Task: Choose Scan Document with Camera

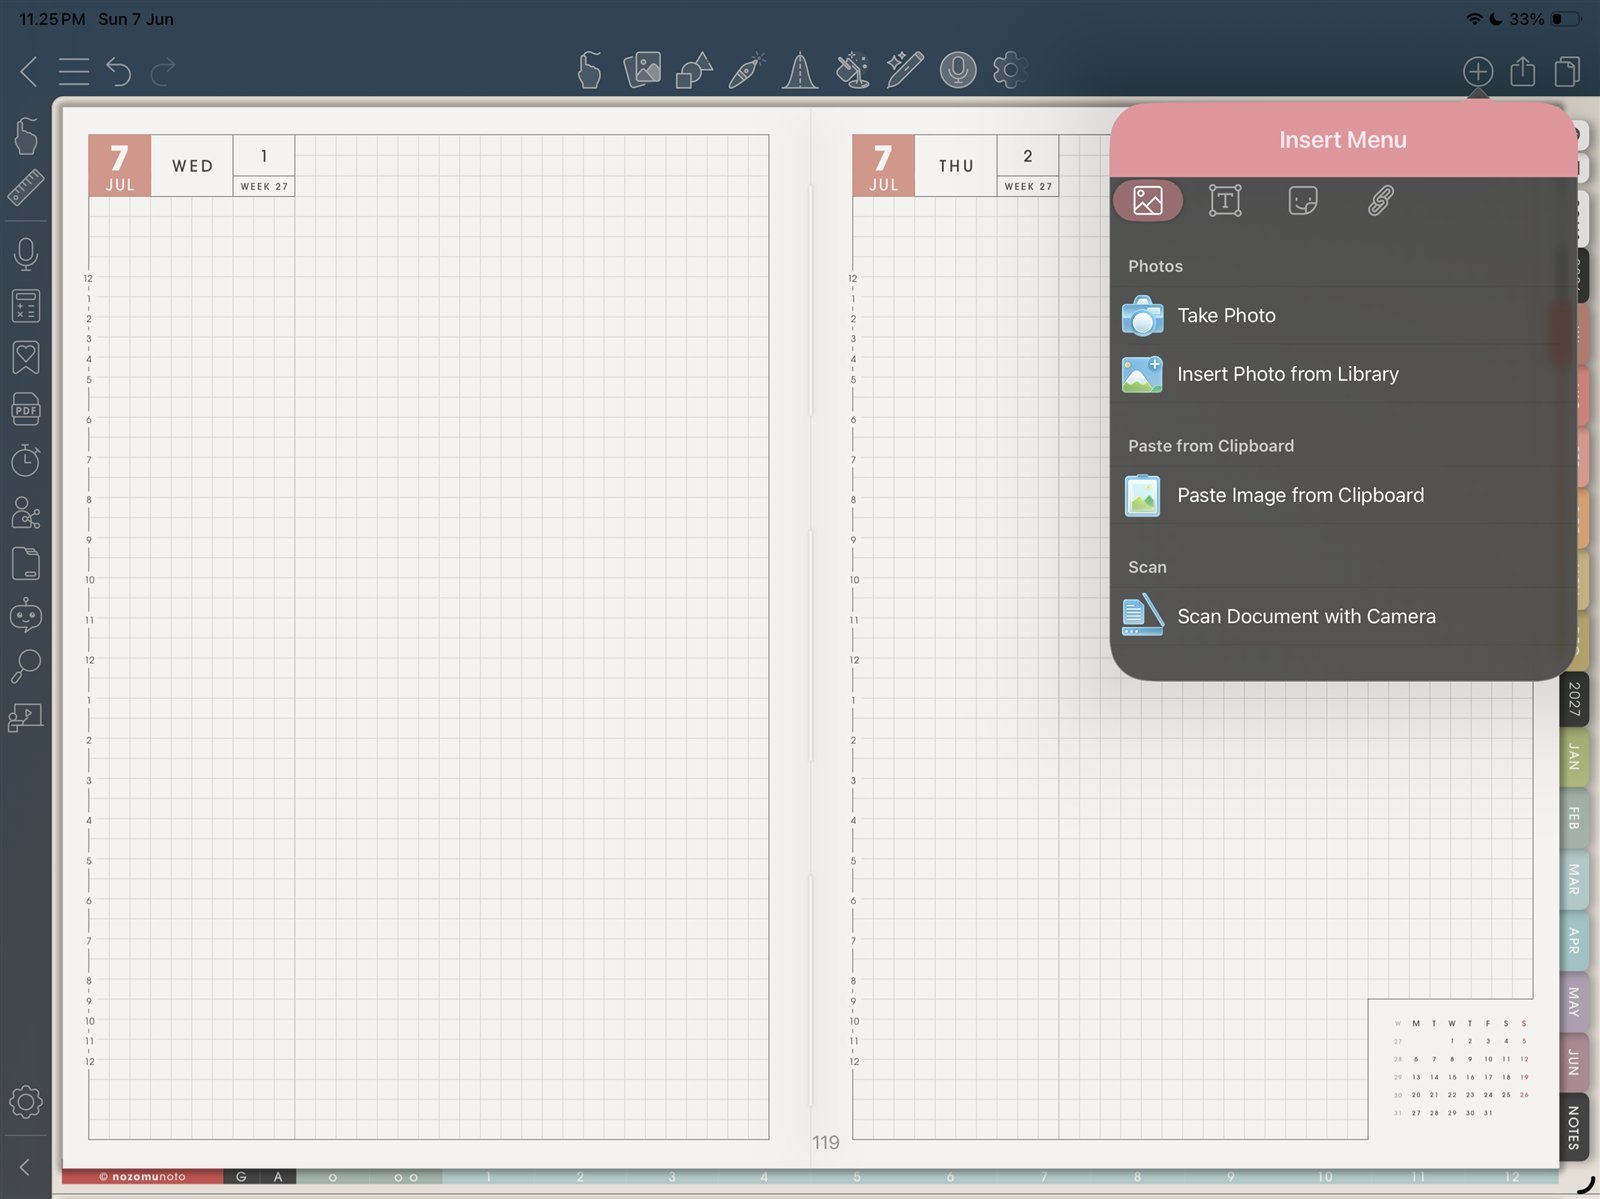Action: click(1343, 617)
